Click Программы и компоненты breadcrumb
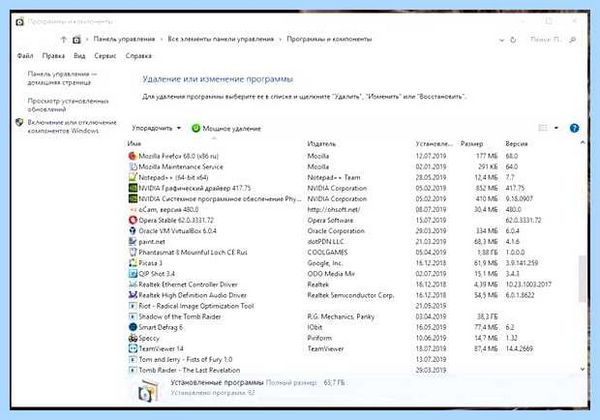600x420 pixels. (329, 39)
